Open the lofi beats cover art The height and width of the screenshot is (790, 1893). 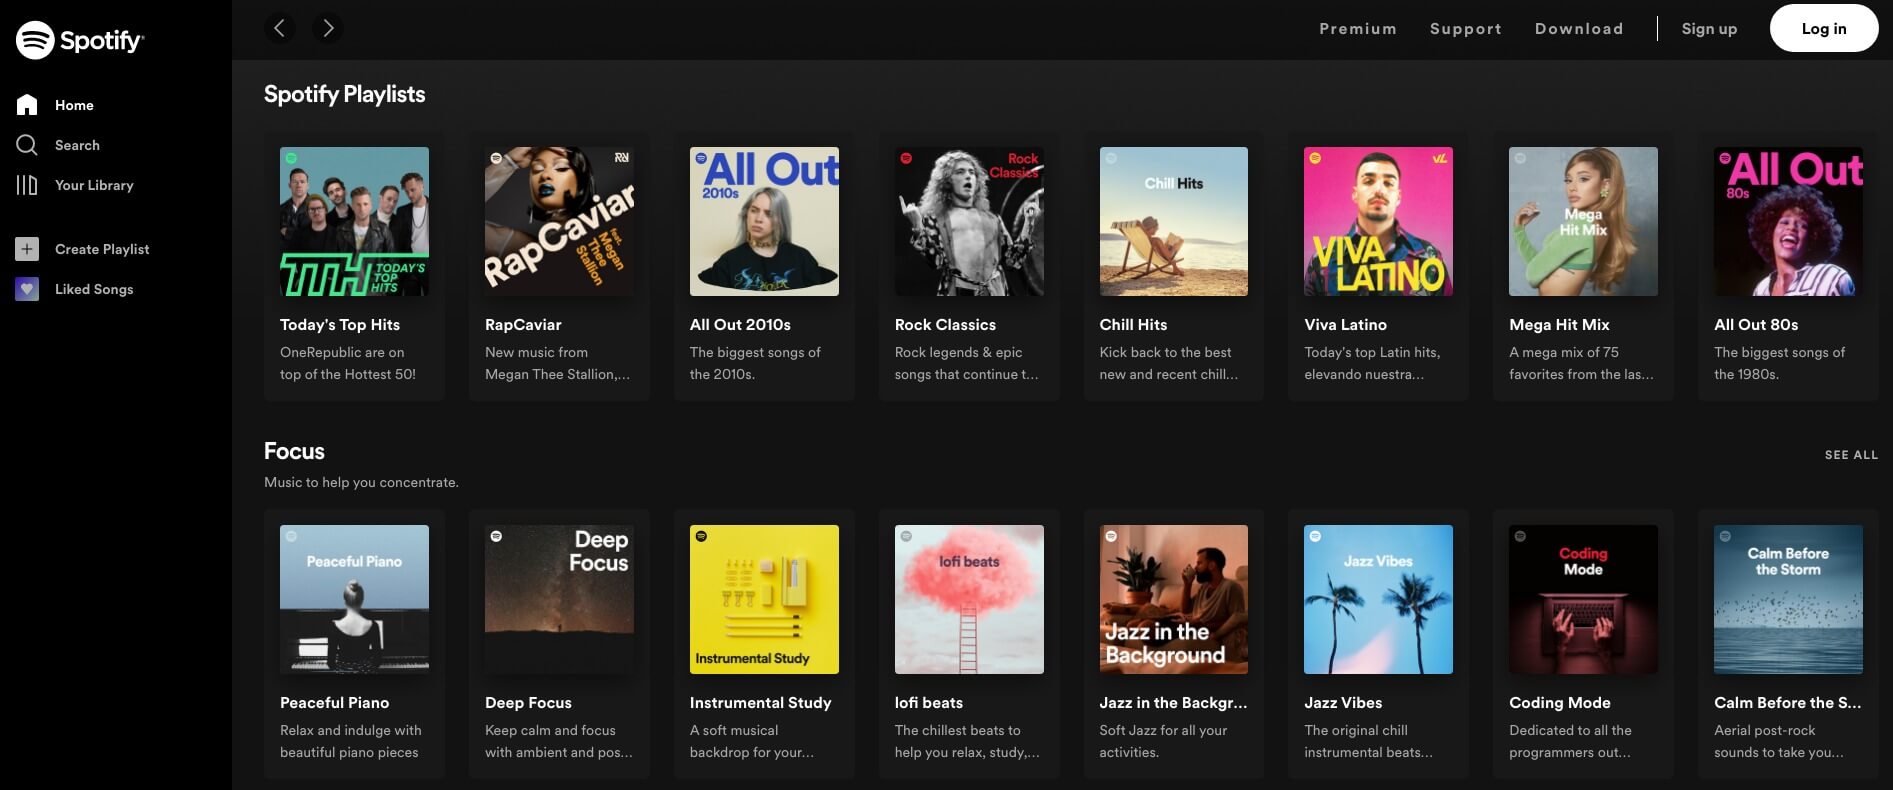(969, 599)
